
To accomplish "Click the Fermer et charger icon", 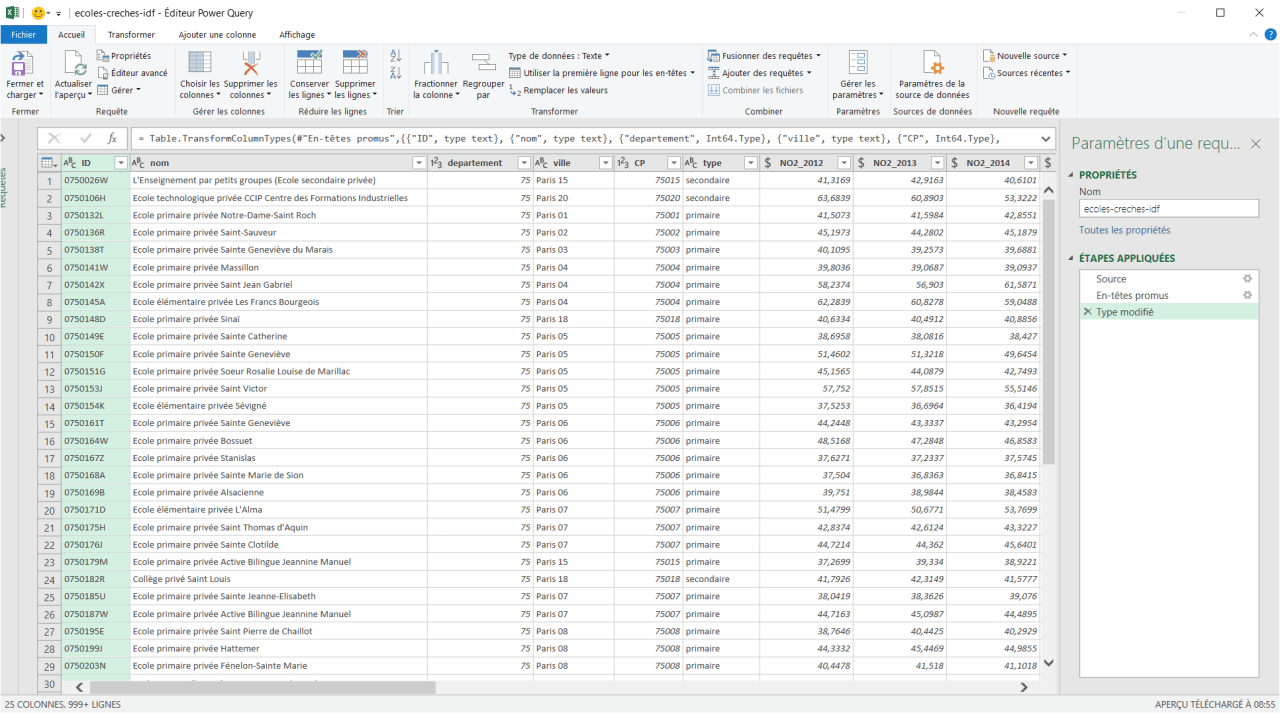I will (21, 63).
